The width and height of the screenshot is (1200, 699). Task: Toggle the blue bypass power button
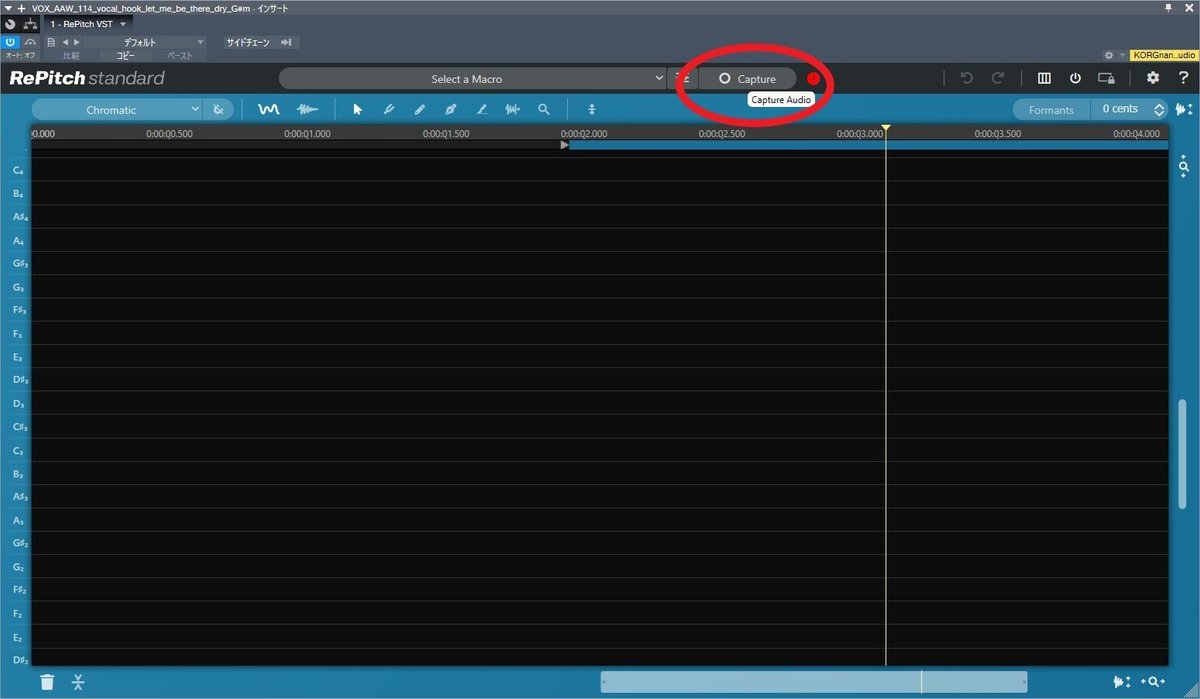click(x=10, y=41)
